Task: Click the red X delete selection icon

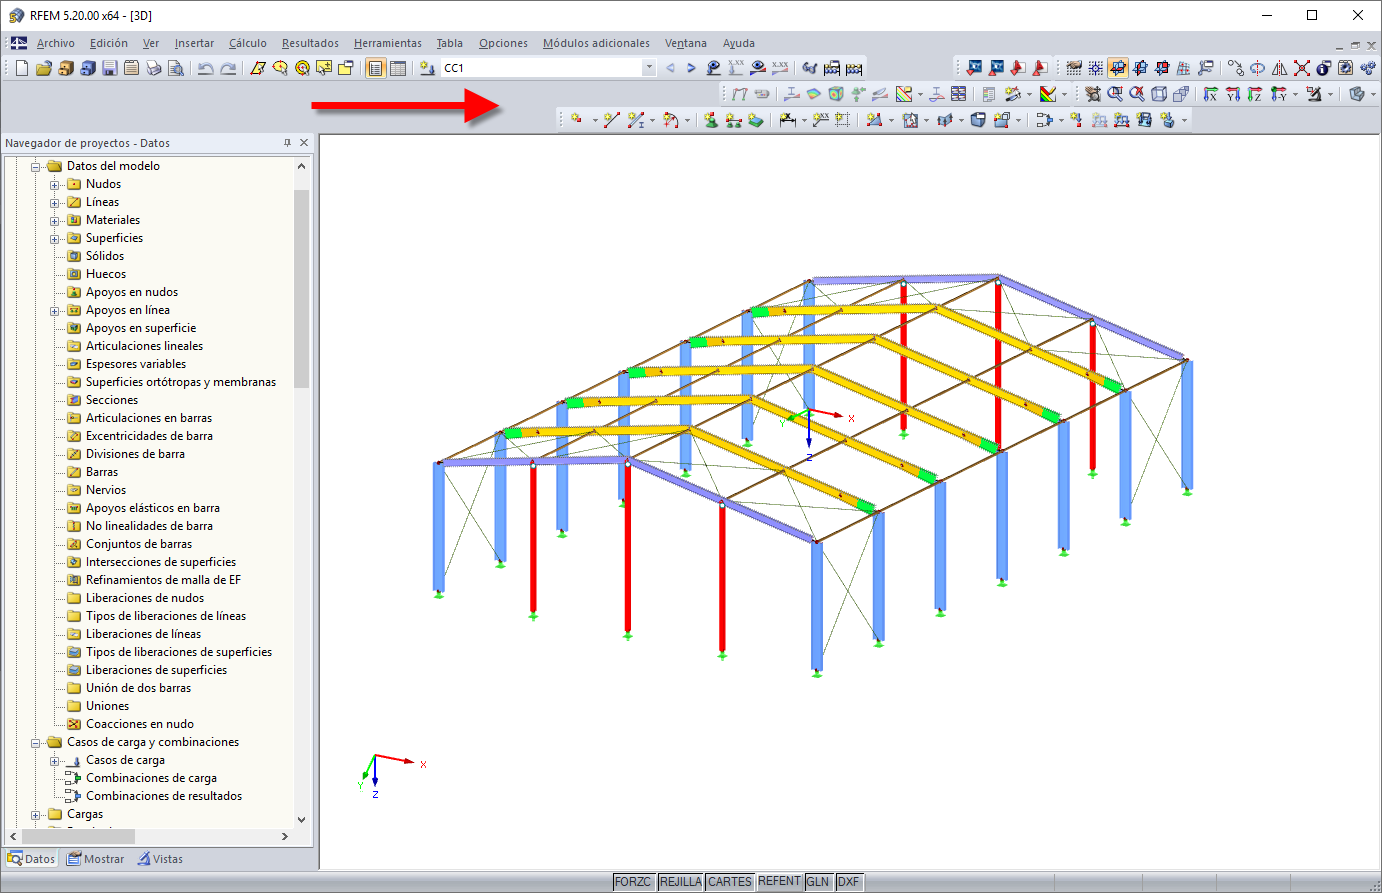Action: (1302, 68)
